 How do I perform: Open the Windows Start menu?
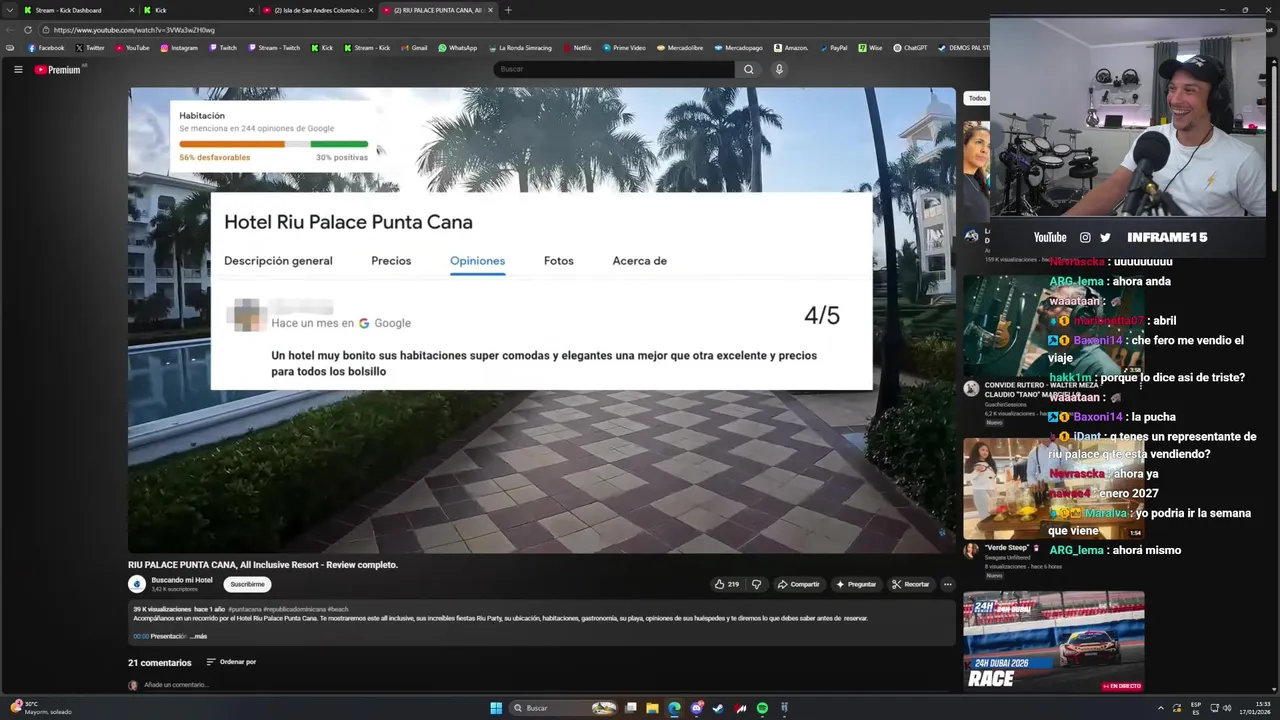[496, 708]
